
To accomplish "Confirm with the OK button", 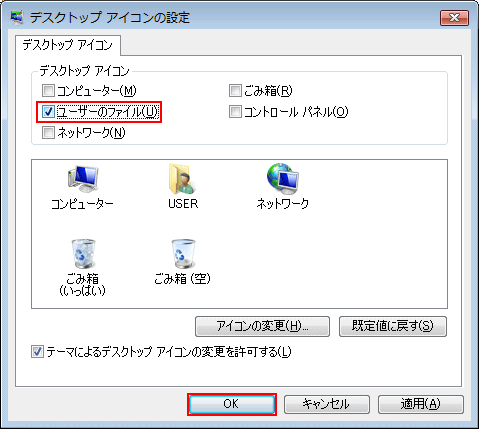I will [232, 404].
